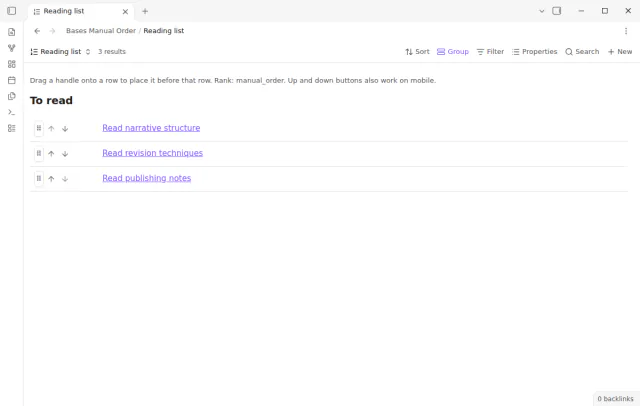Open the Group settings
Image resolution: width=640 pixels, height=406 pixels.
[x=453, y=52]
